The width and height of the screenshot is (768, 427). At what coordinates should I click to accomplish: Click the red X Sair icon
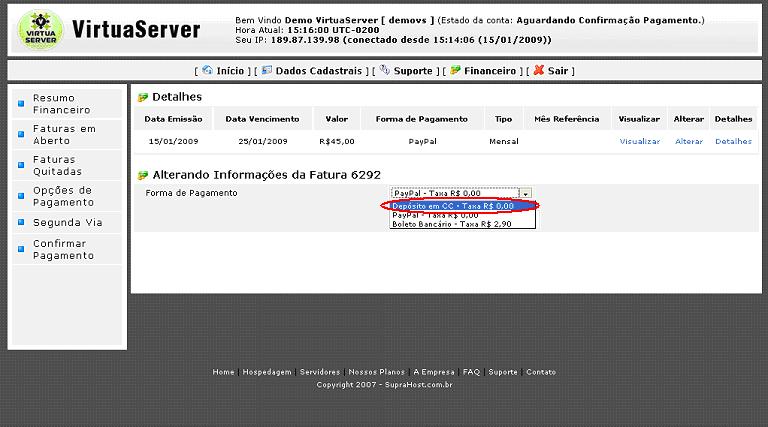pos(538,70)
